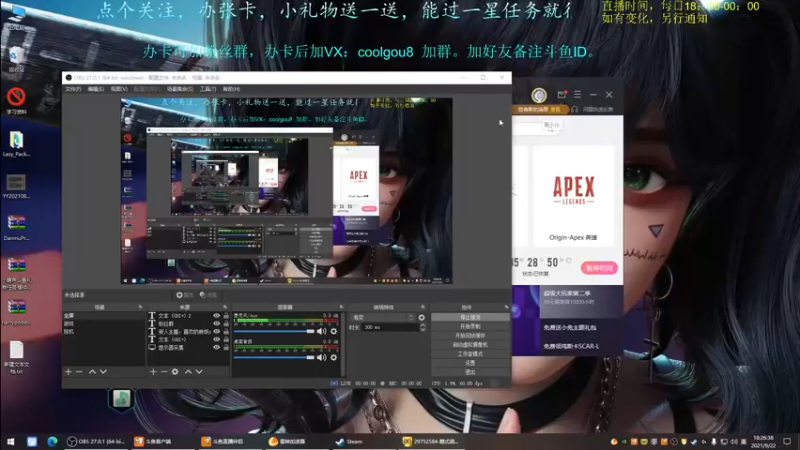This screenshot has height=450, width=800.
Task: Open the 文件(F) menu in OBS
Action: pos(73,89)
